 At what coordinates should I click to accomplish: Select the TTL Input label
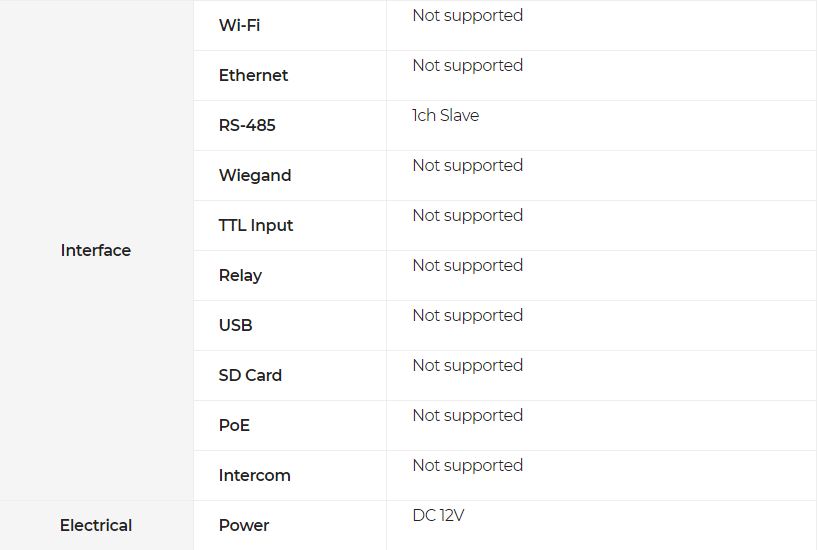pyautogui.click(x=256, y=226)
